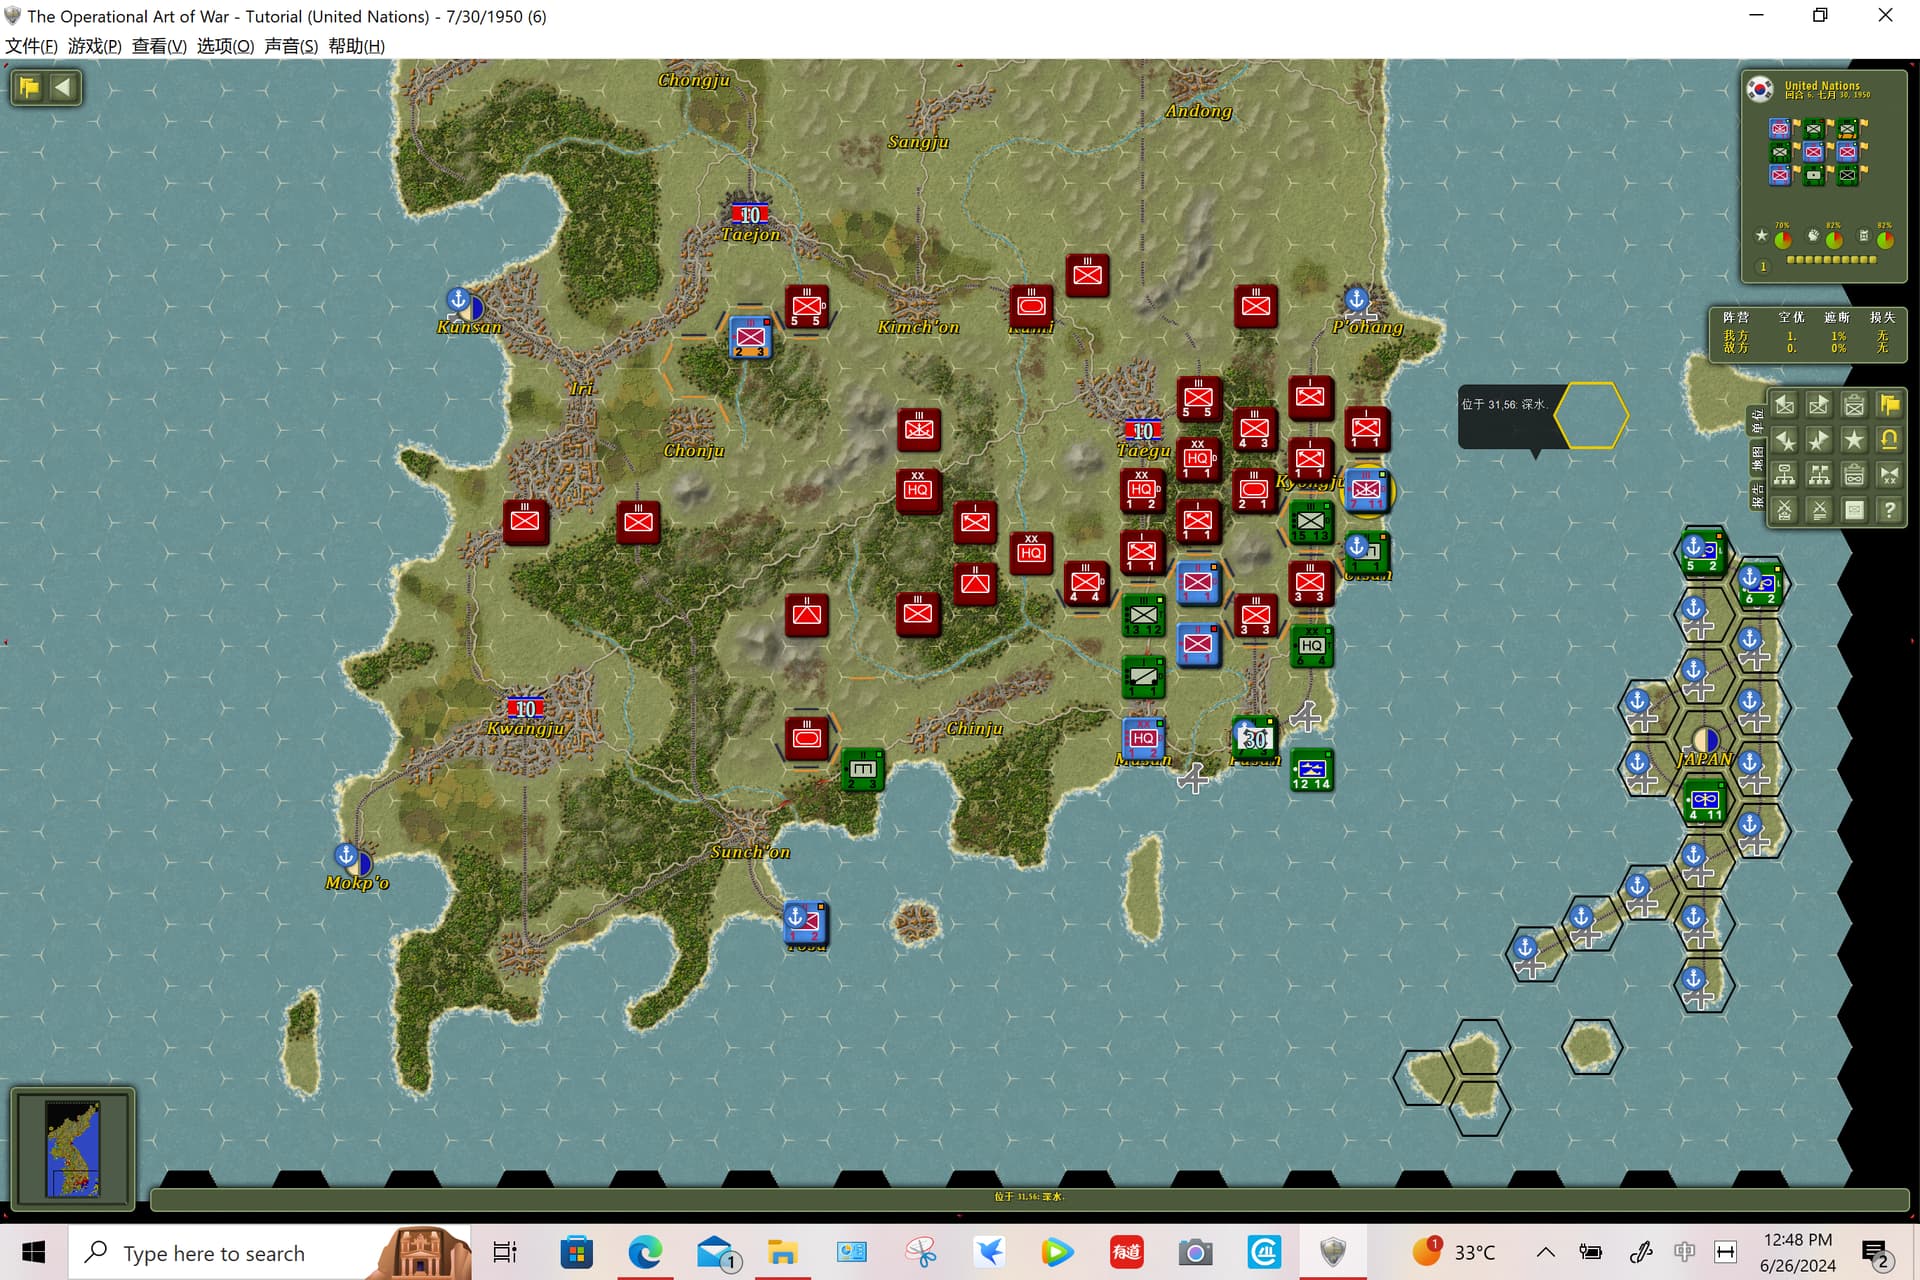Screen dimensions: 1920x1280
Task: Switch to the 报告 side tab
Action: coord(1757,495)
